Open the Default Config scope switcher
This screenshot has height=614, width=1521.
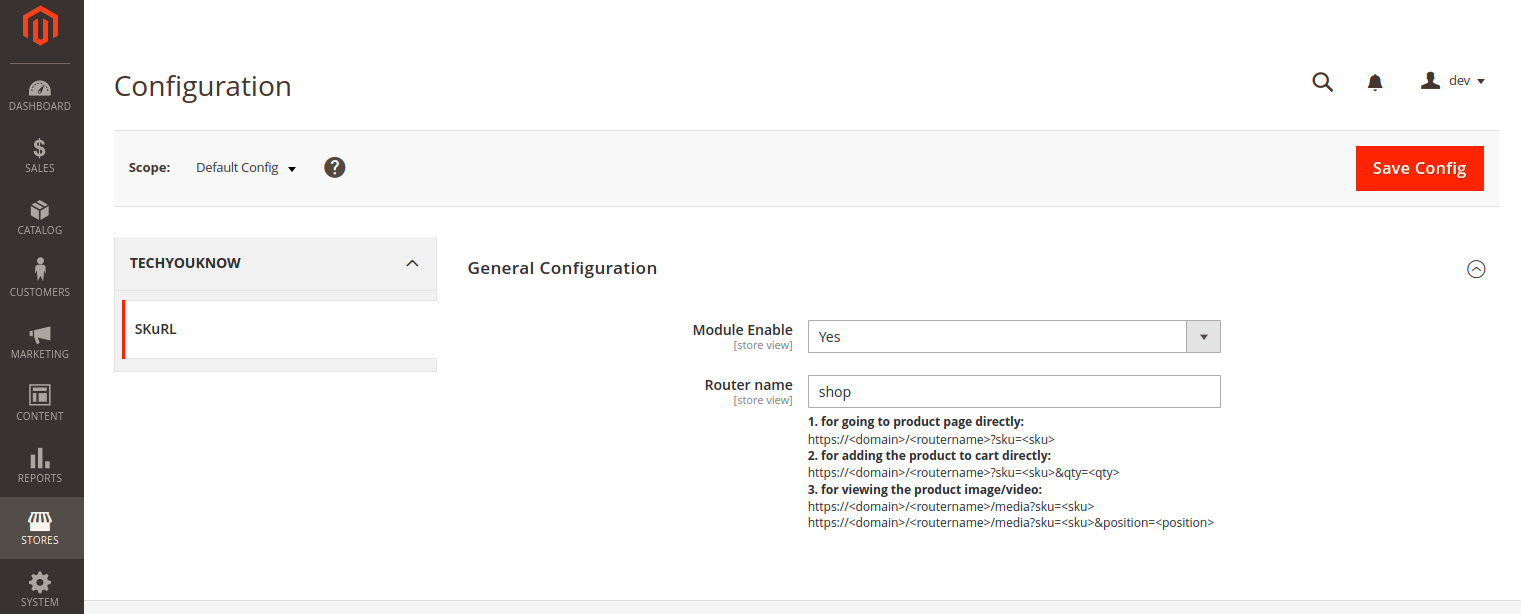tap(246, 168)
